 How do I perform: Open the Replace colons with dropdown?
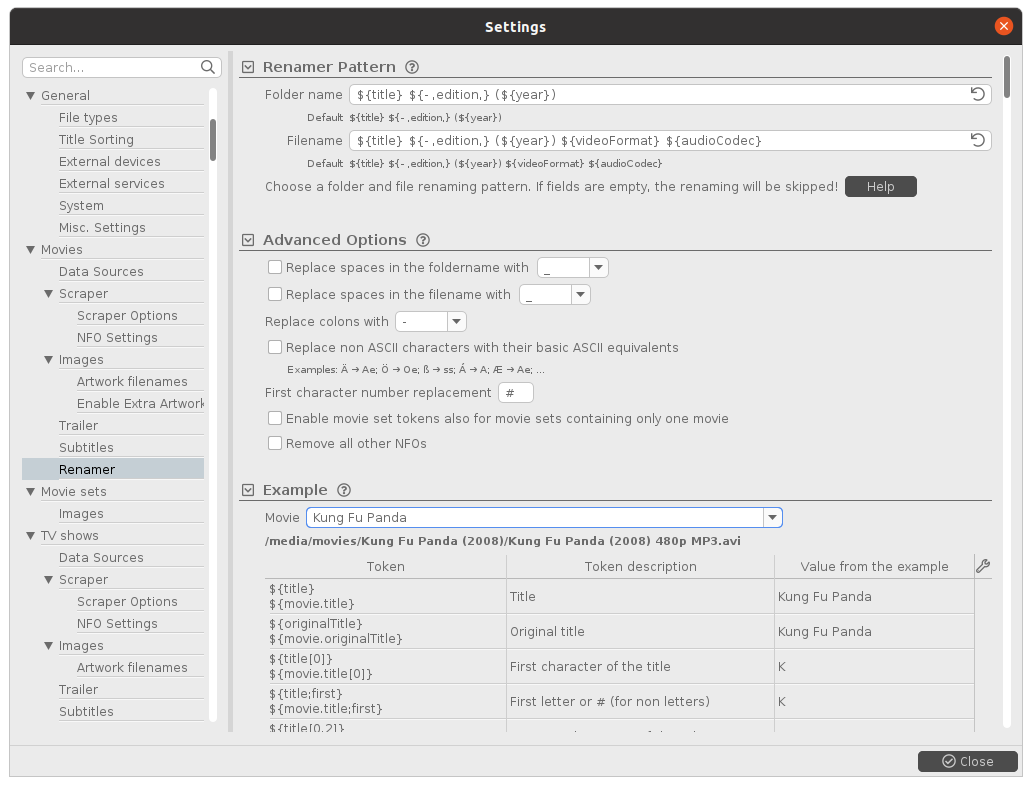coord(456,322)
